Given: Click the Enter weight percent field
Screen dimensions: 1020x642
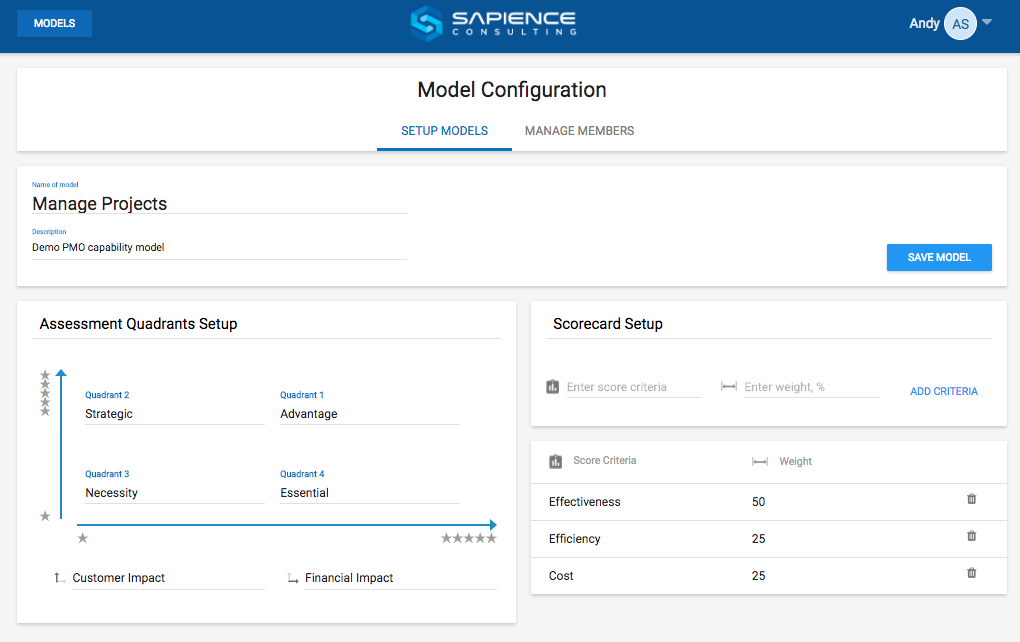Looking at the screenshot, I should (811, 387).
